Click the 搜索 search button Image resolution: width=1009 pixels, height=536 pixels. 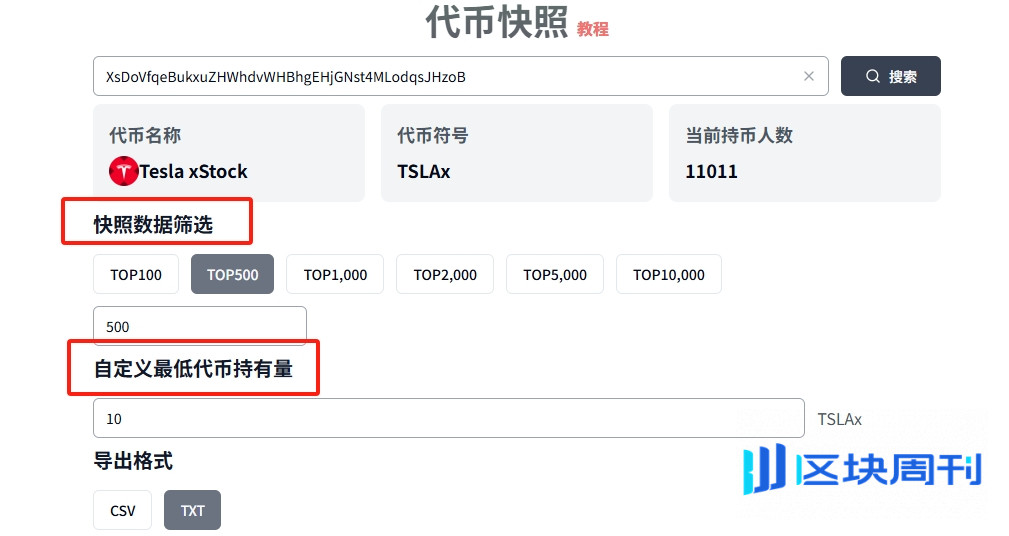pos(890,76)
